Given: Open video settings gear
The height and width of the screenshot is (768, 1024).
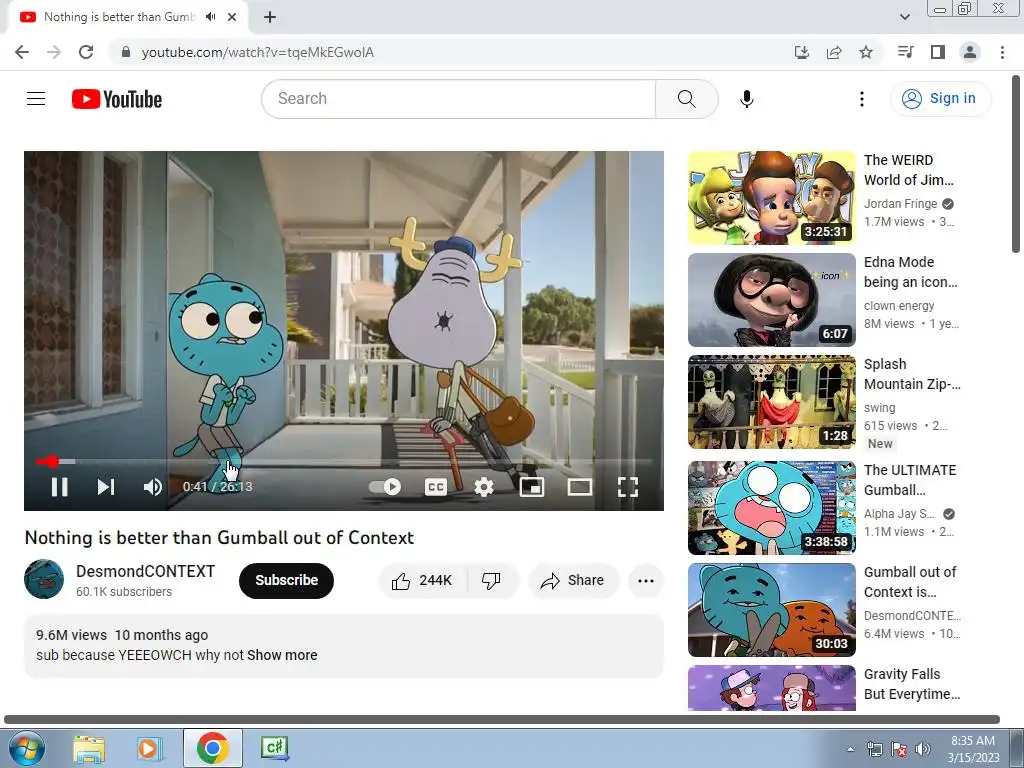Looking at the screenshot, I should [x=483, y=487].
